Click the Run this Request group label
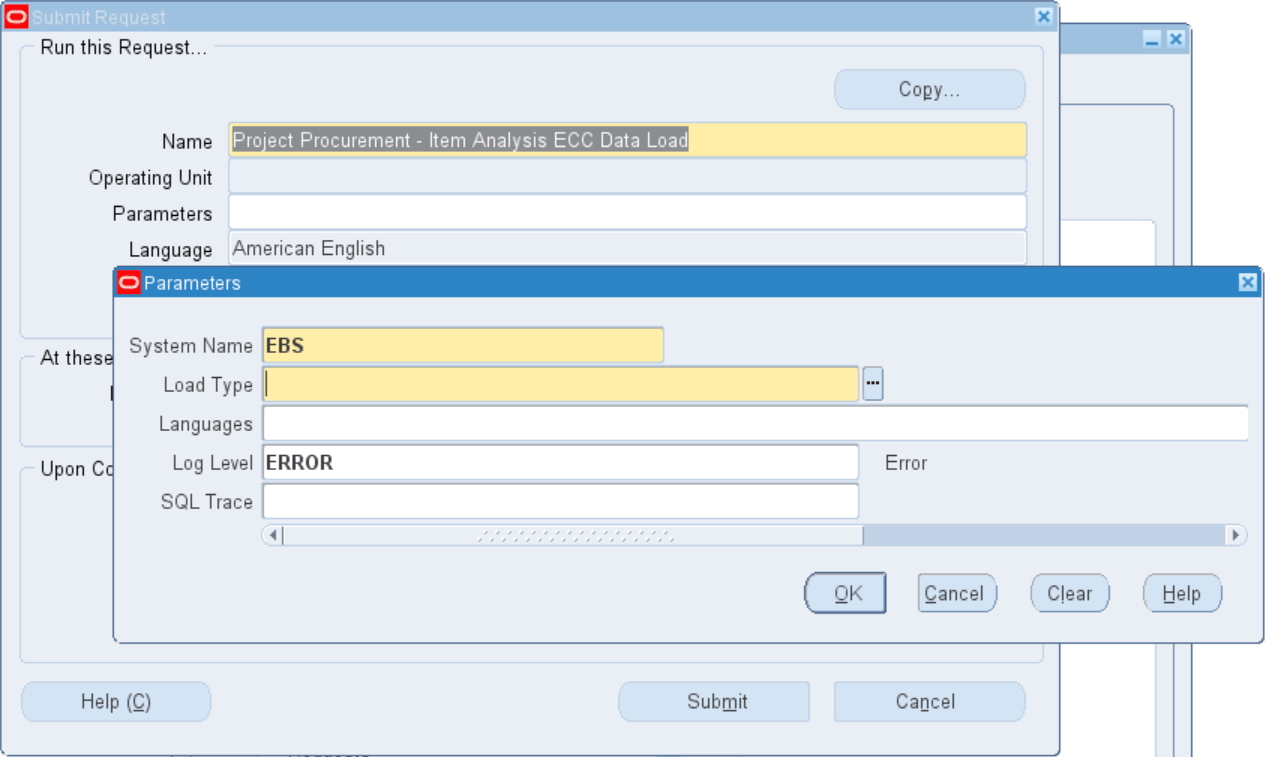The width and height of the screenshot is (1268, 757). coord(124,48)
